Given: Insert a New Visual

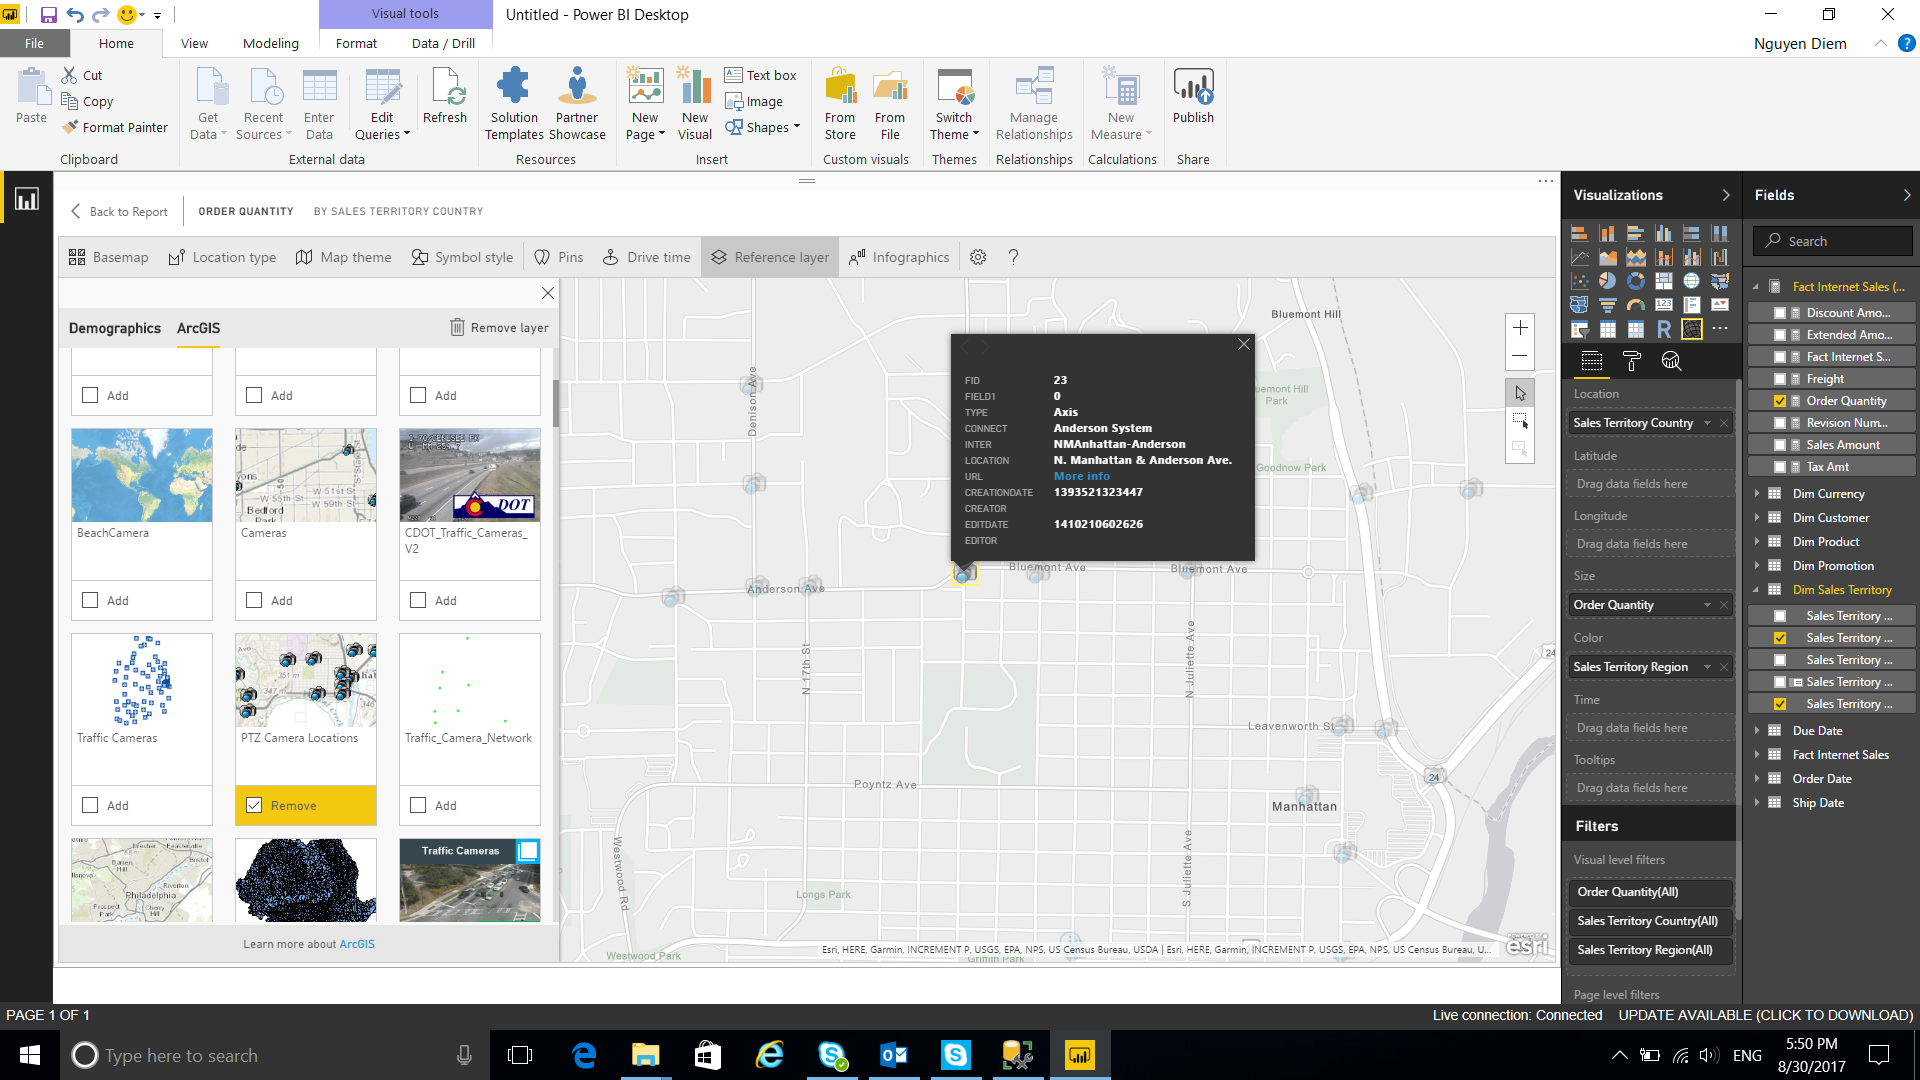Looking at the screenshot, I should (x=695, y=104).
